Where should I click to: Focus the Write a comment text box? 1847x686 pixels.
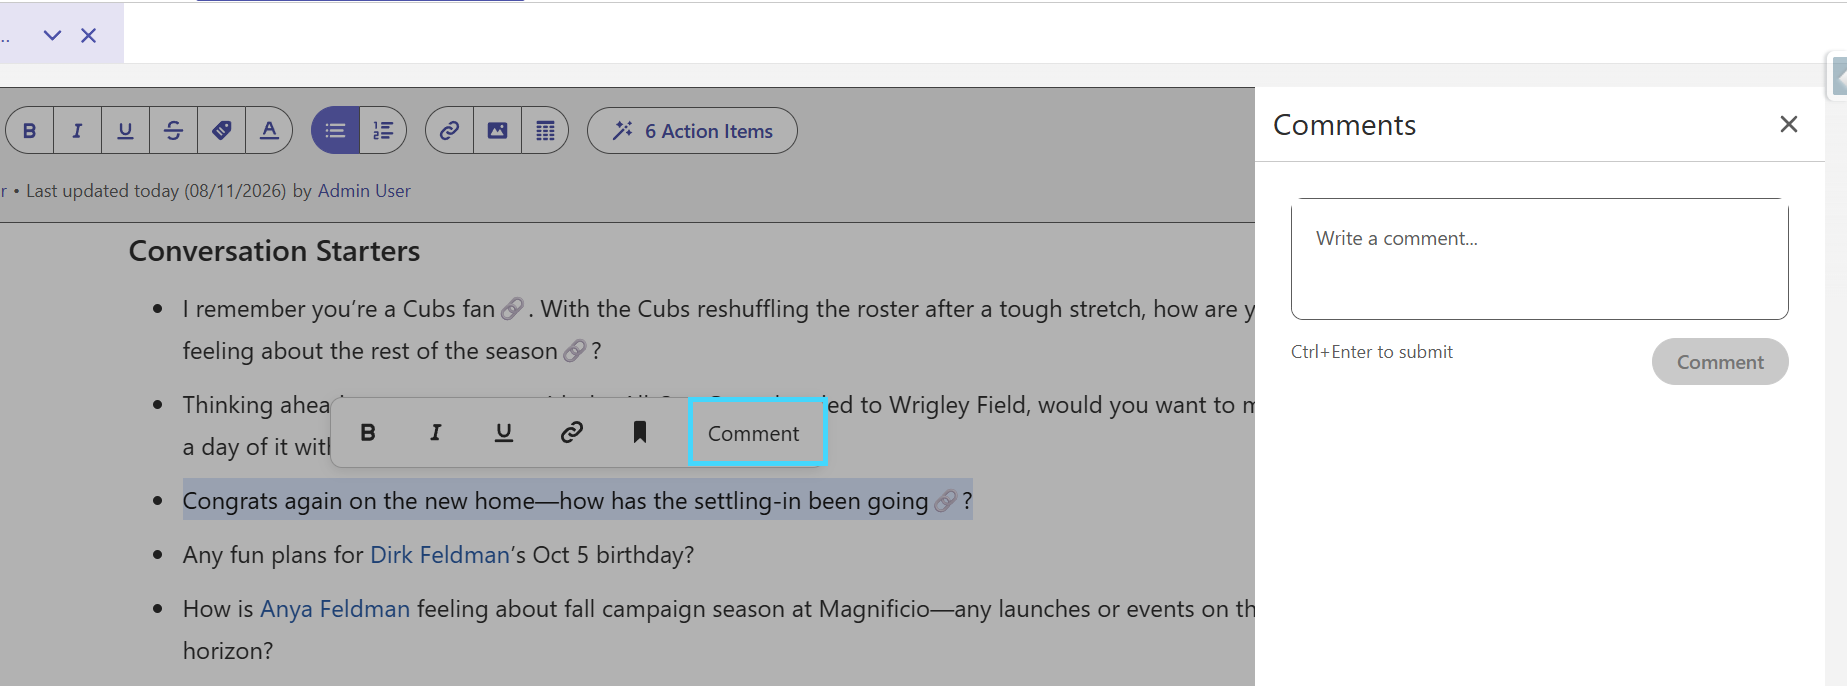(1539, 259)
